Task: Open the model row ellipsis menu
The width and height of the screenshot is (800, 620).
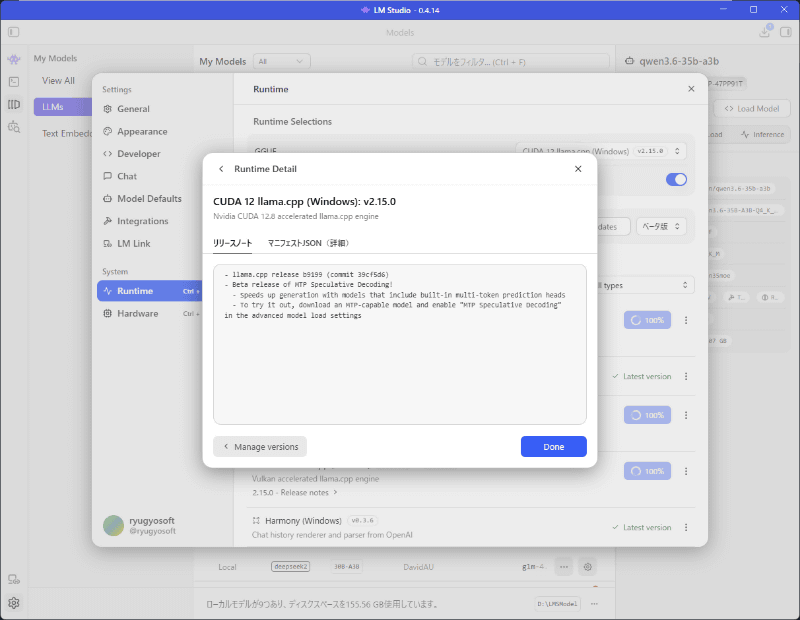Action: tap(564, 567)
